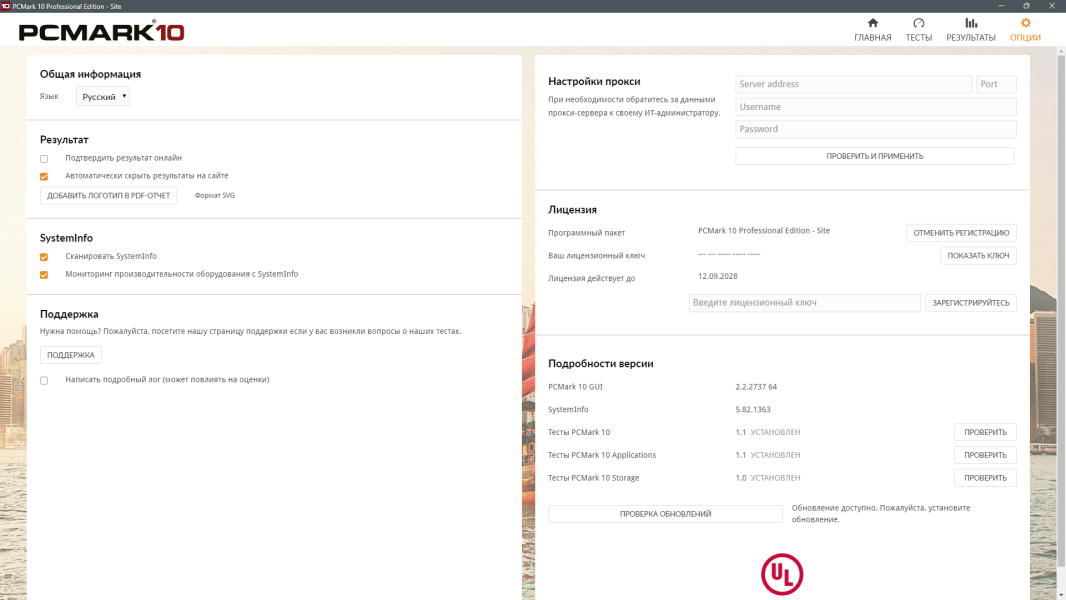Open the Главная home icon
The height and width of the screenshot is (600, 1066).
coord(872,23)
